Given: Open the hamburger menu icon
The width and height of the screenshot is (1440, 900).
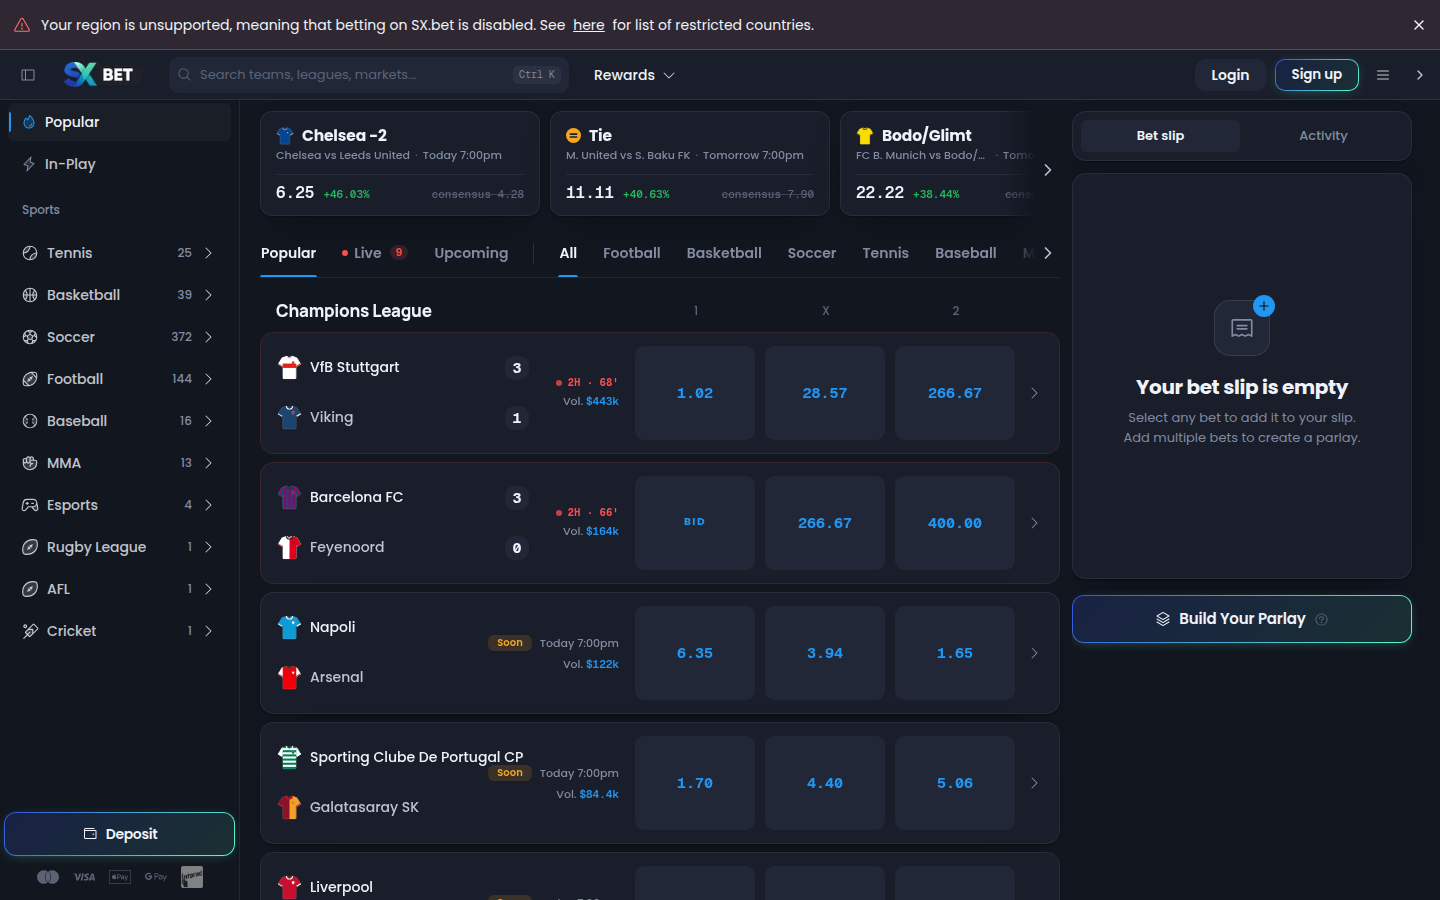Looking at the screenshot, I should point(1383,75).
